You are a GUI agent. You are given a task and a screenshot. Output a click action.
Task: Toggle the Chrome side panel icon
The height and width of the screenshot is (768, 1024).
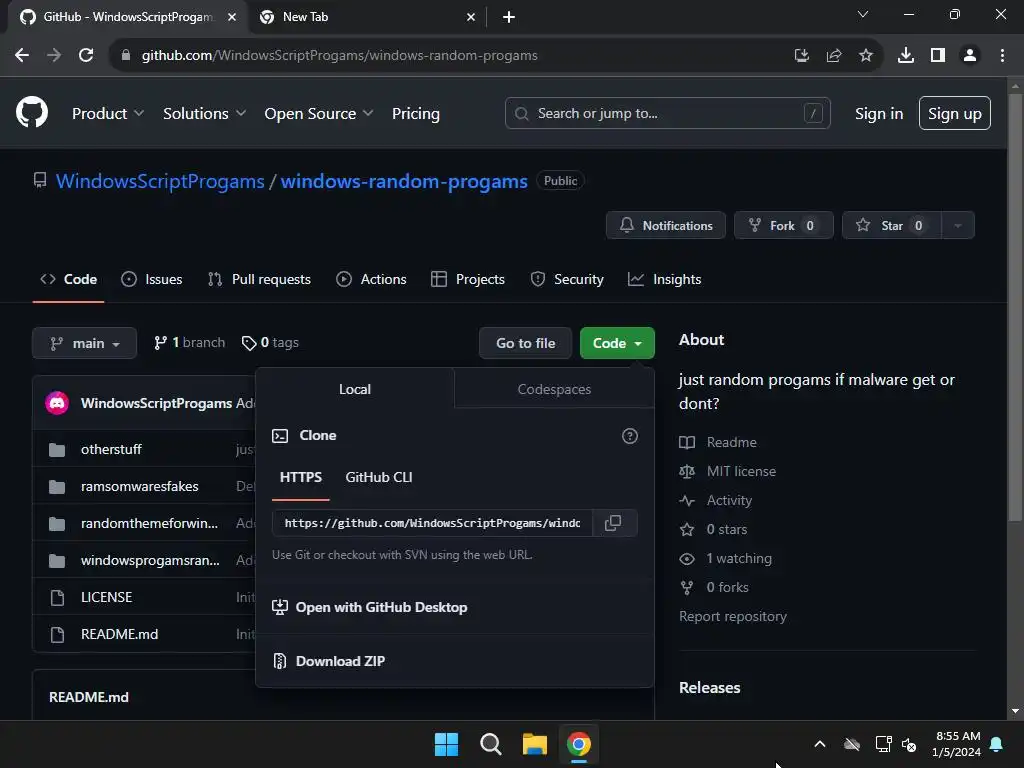click(x=938, y=56)
